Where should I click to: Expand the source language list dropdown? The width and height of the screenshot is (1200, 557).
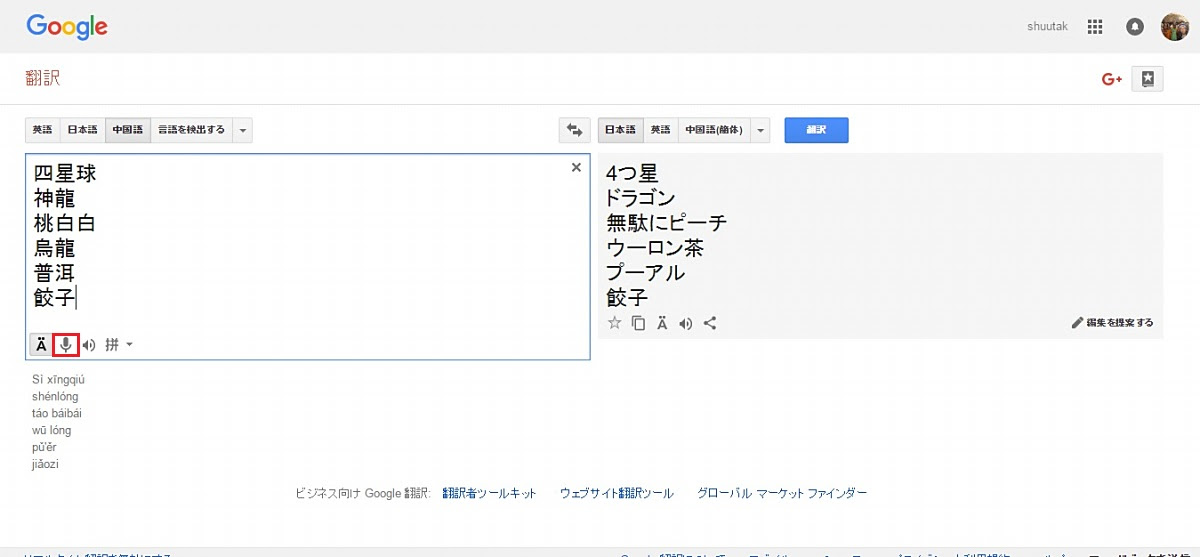click(x=243, y=130)
